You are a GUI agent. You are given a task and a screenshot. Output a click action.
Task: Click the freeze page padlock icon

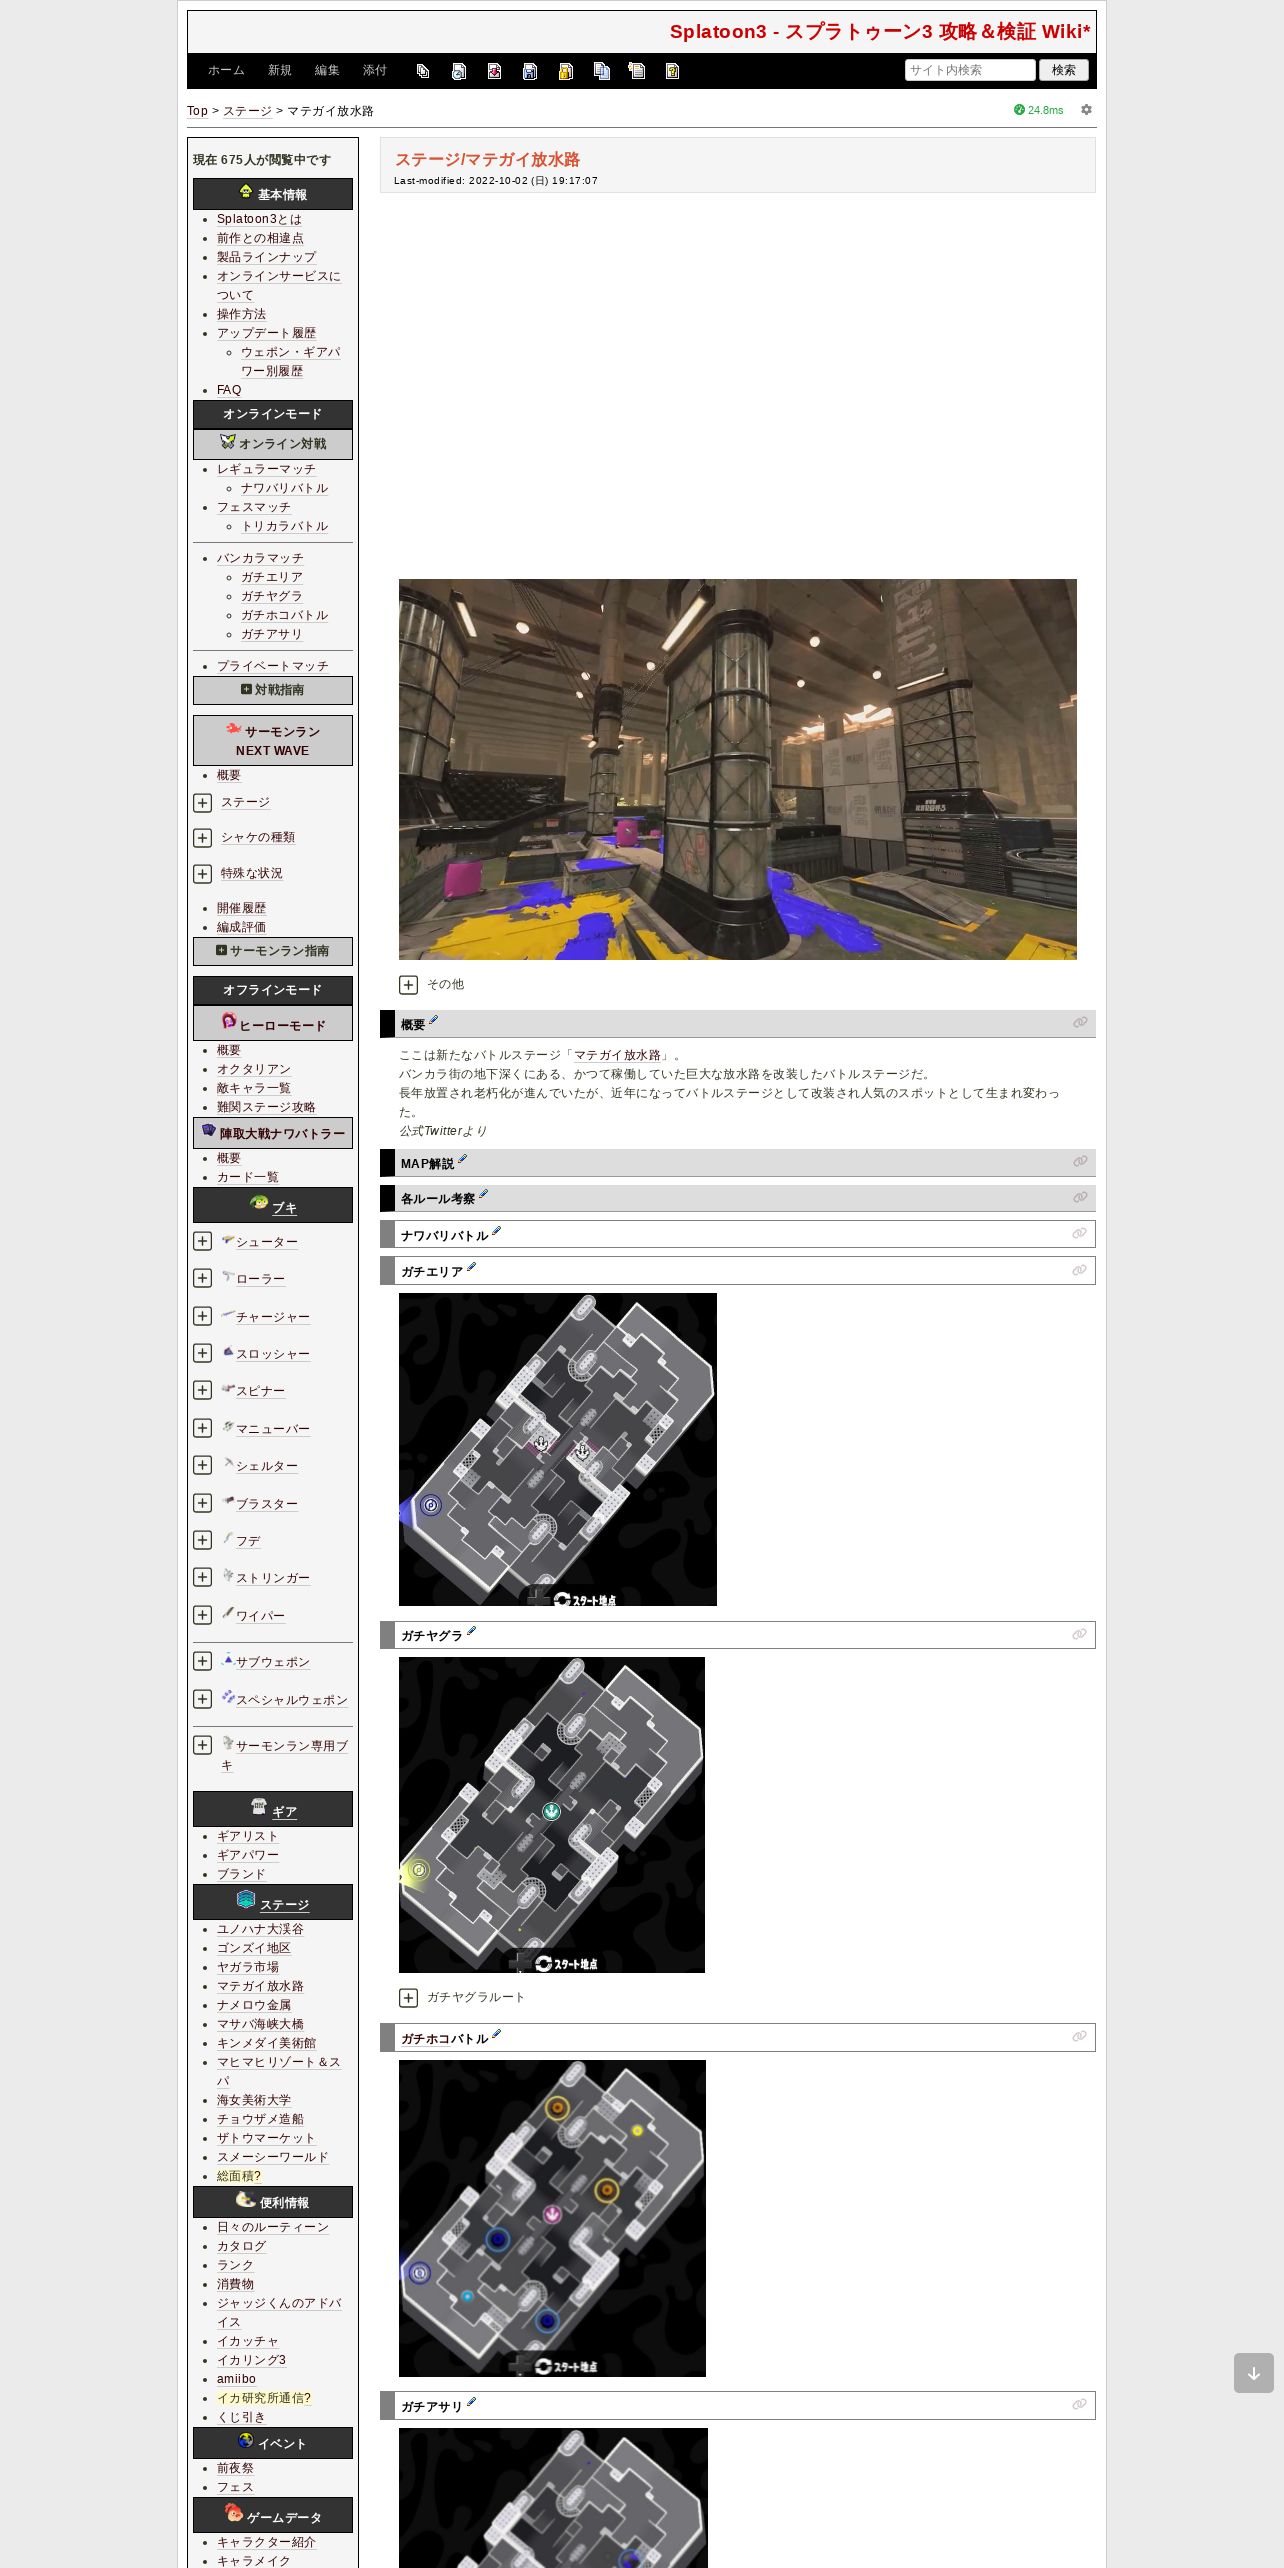click(x=565, y=71)
